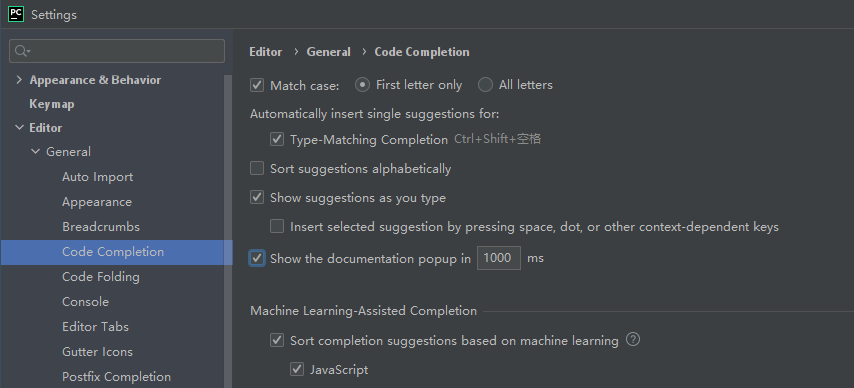Click the PyCharm logo icon
Screen dimensions: 854x388
(x=16, y=14)
